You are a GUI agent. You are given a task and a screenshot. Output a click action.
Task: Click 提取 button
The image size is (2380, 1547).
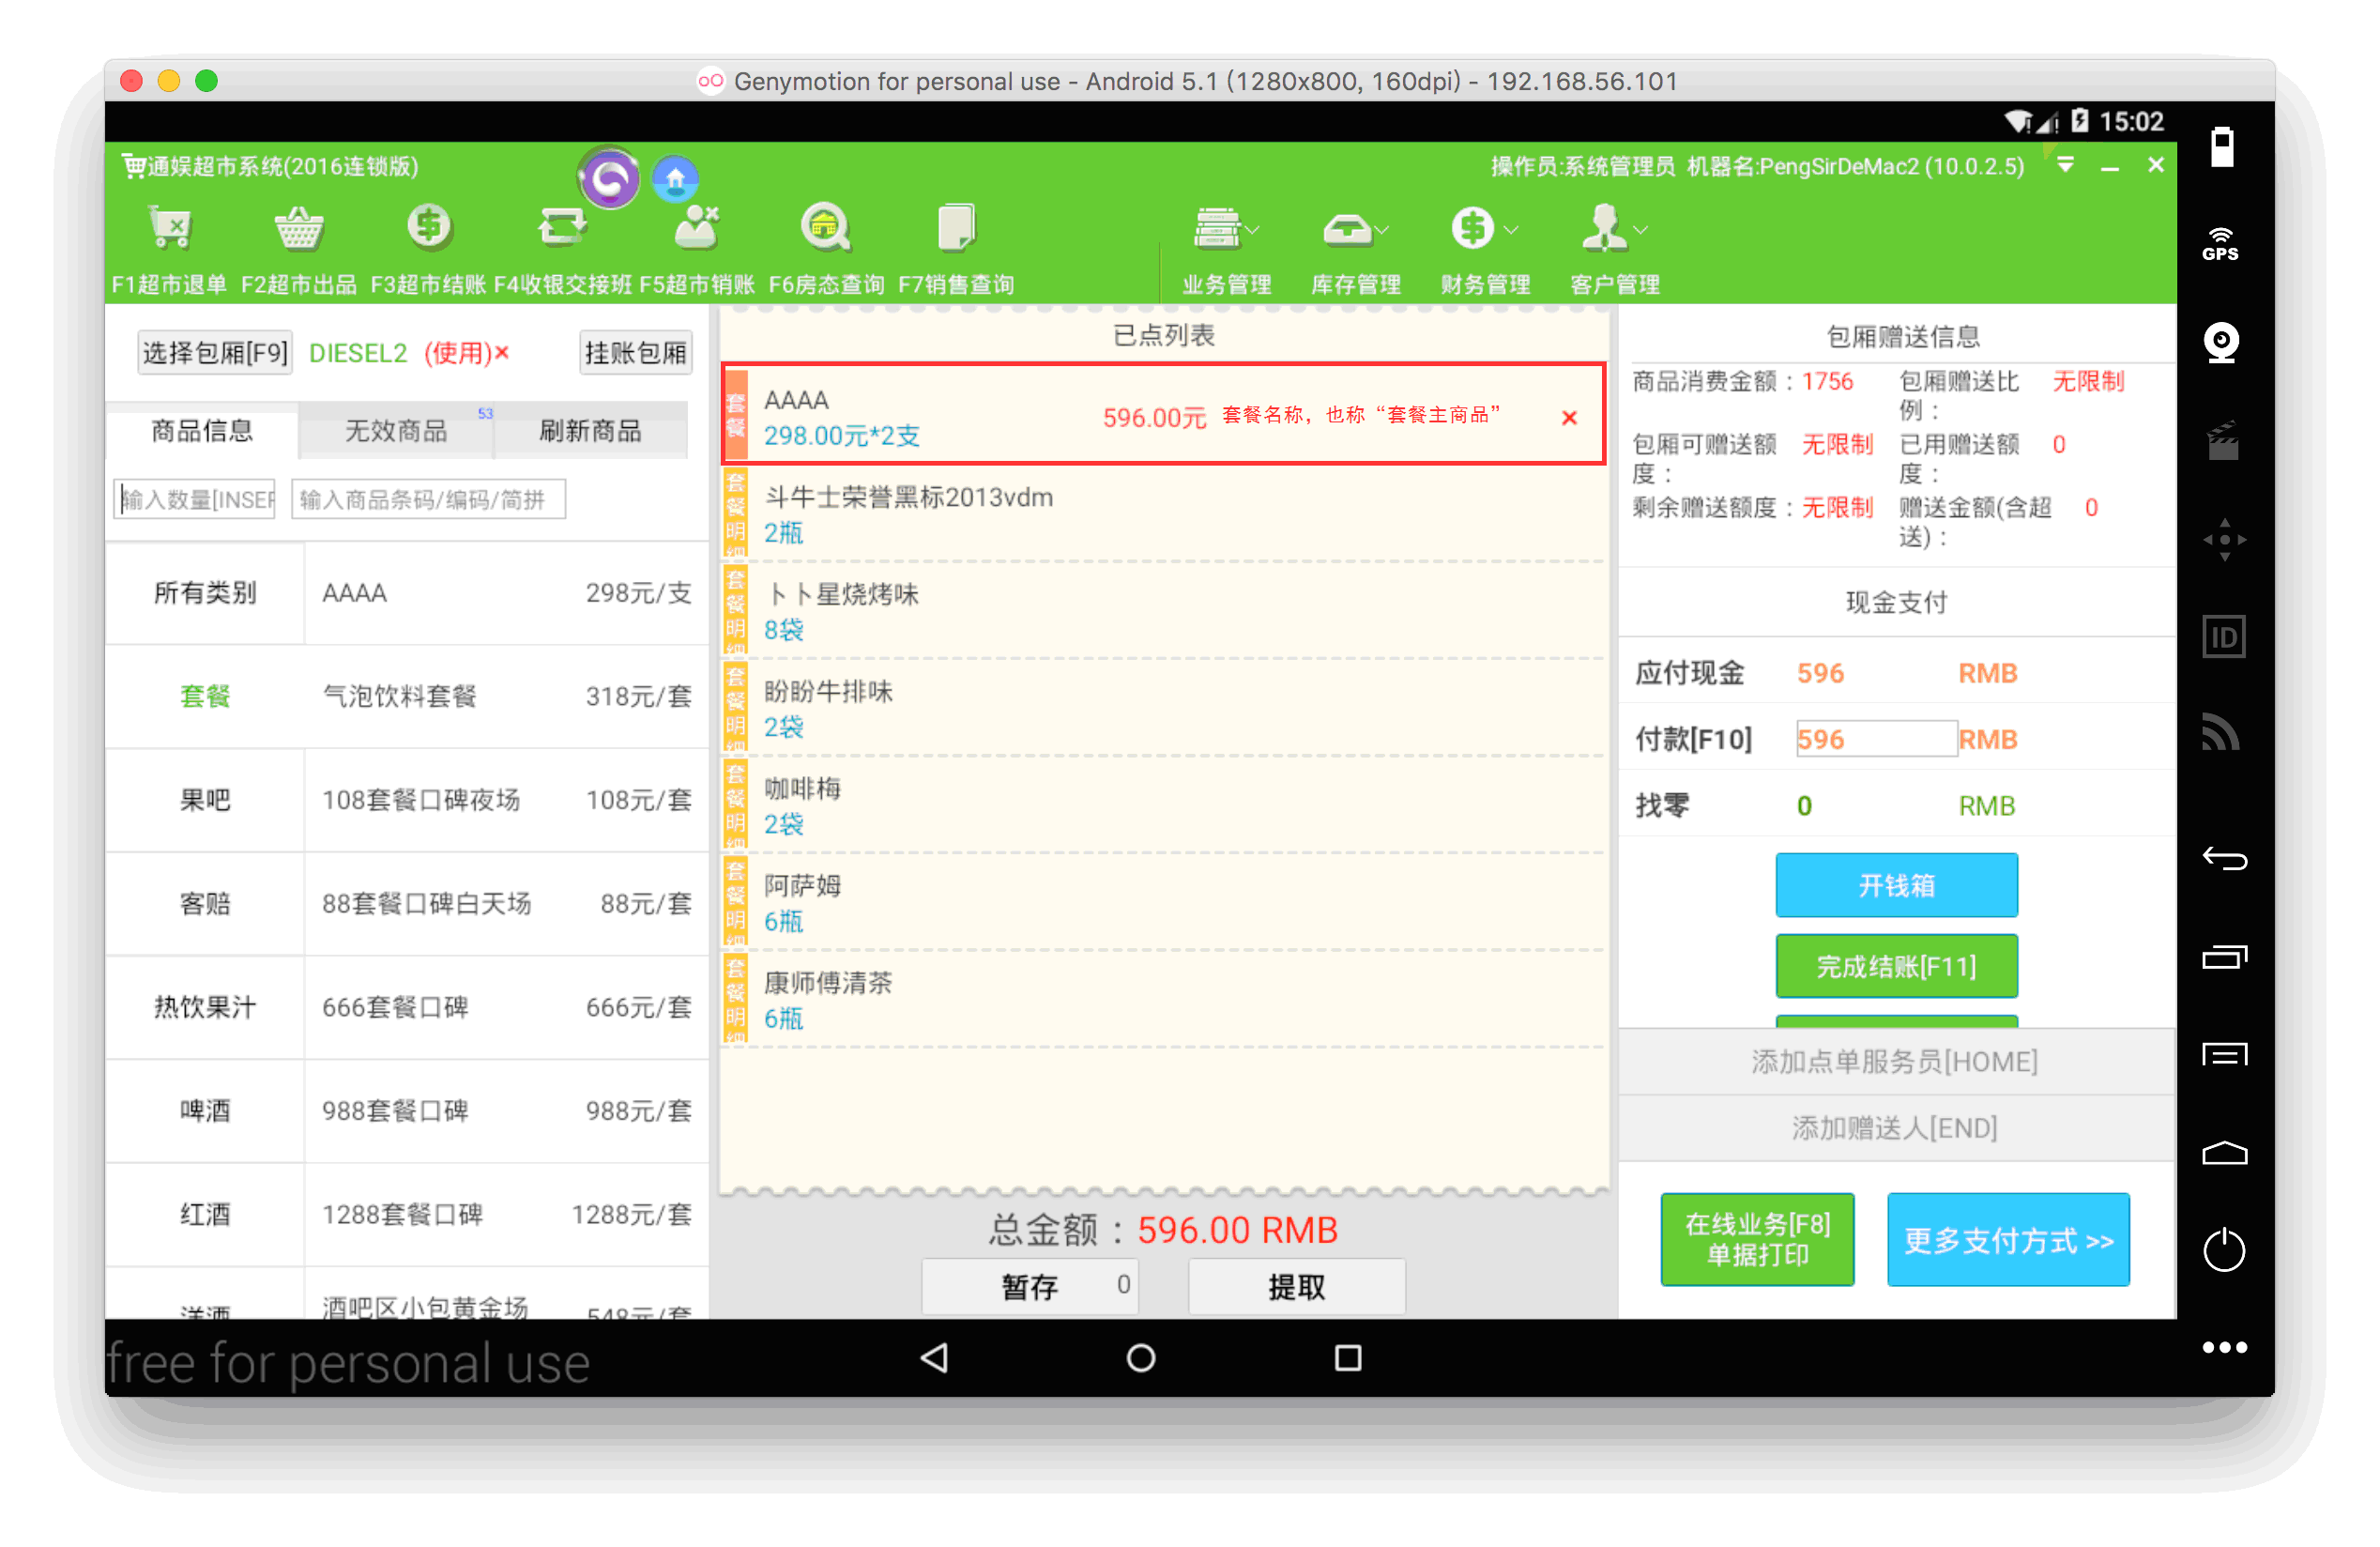point(1295,1286)
